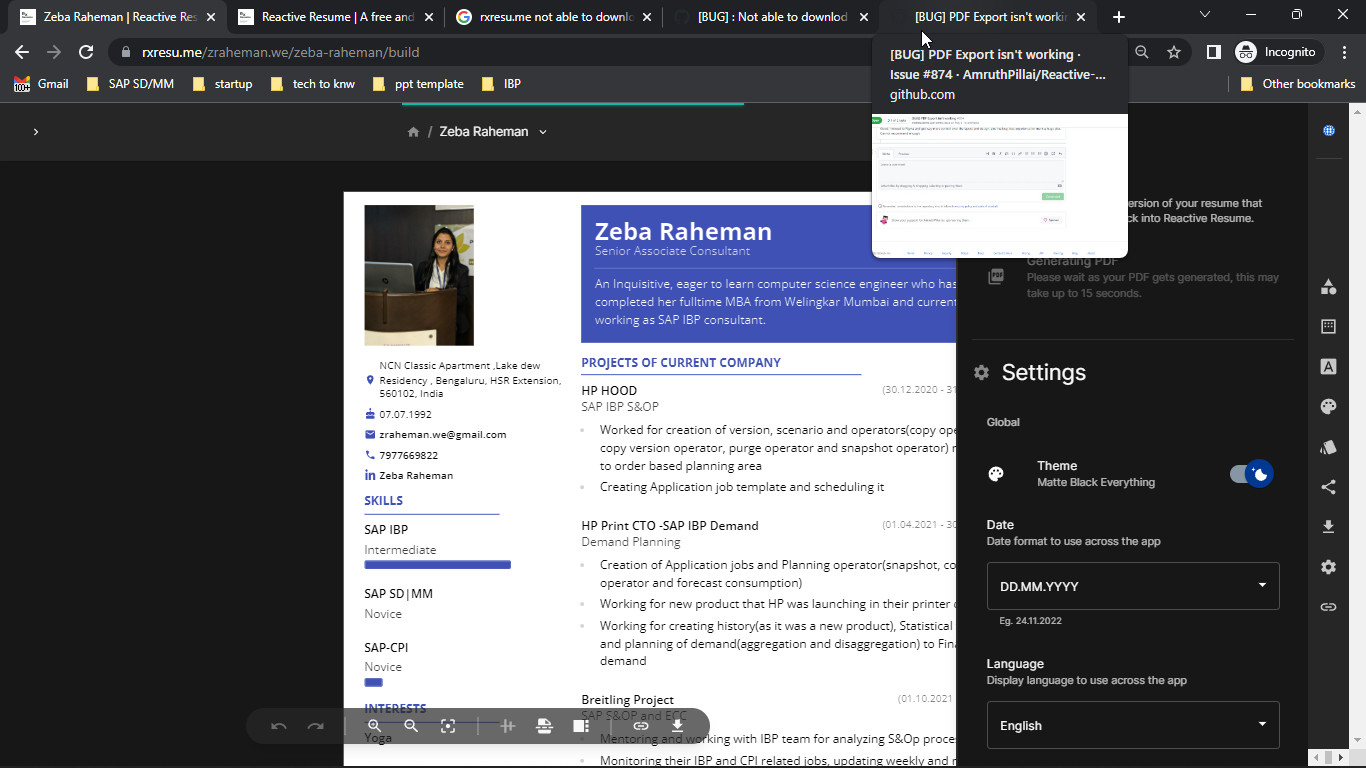Image resolution: width=1366 pixels, height=768 pixels.
Task: Select the PDF Export isn't working GitHub tab
Action: point(985,17)
